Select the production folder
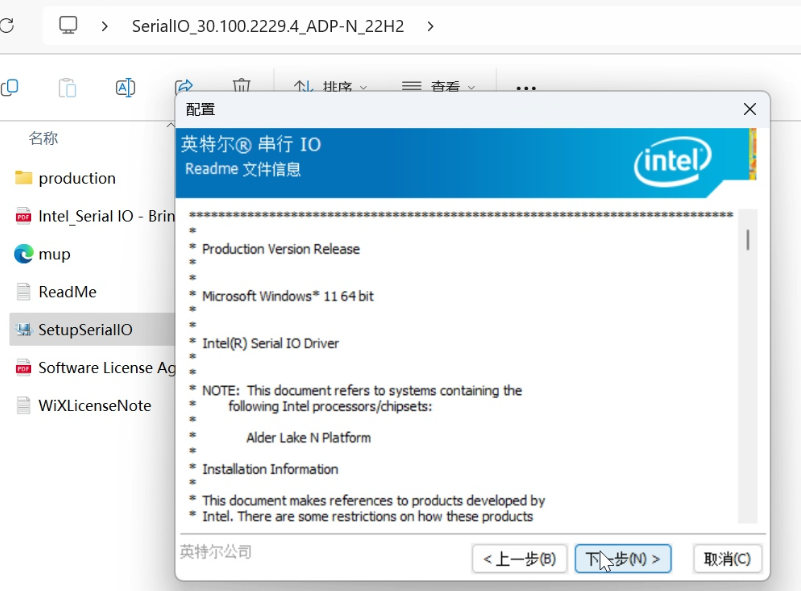Screen dimensions: 801x591 pos(77,178)
